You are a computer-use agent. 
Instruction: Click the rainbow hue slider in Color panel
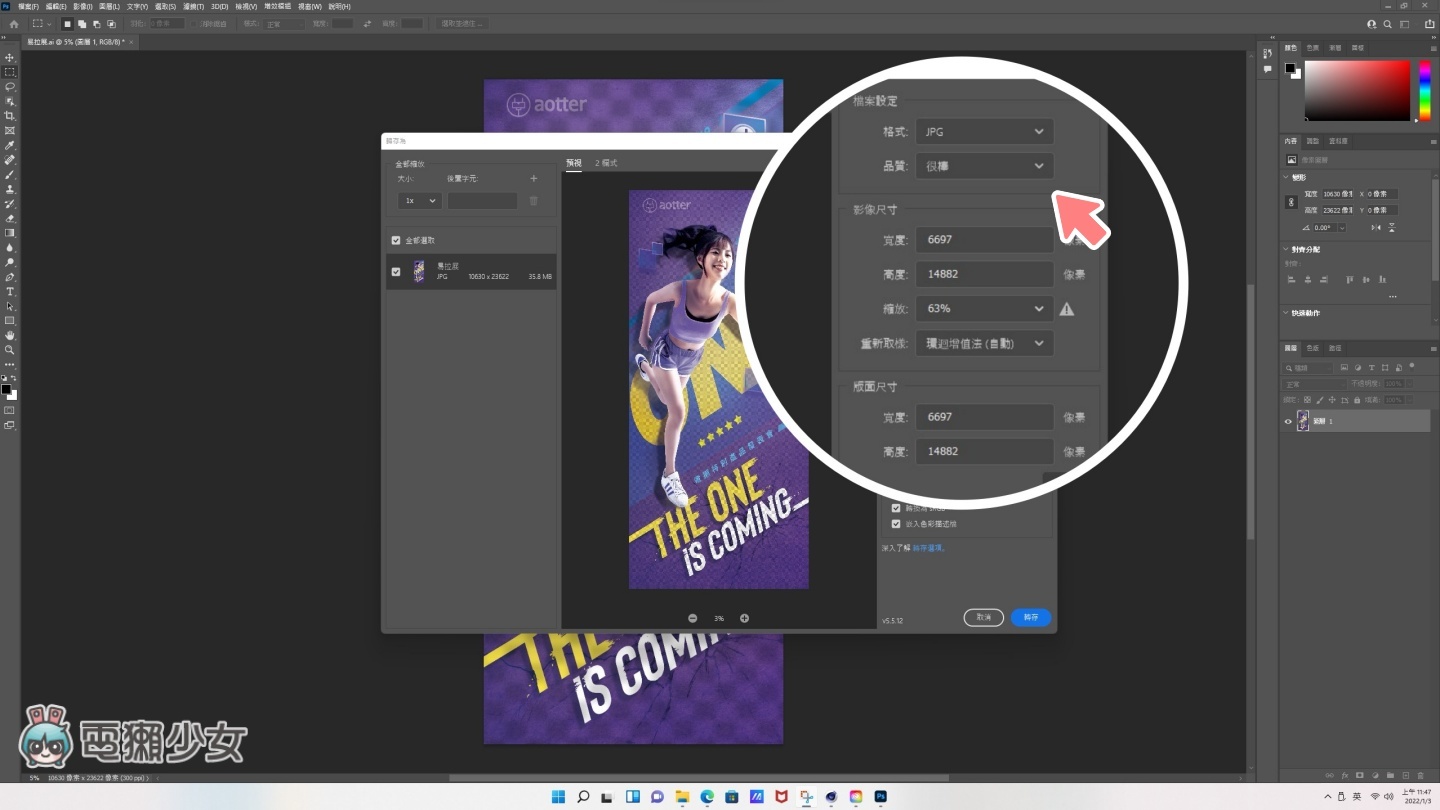1425,90
